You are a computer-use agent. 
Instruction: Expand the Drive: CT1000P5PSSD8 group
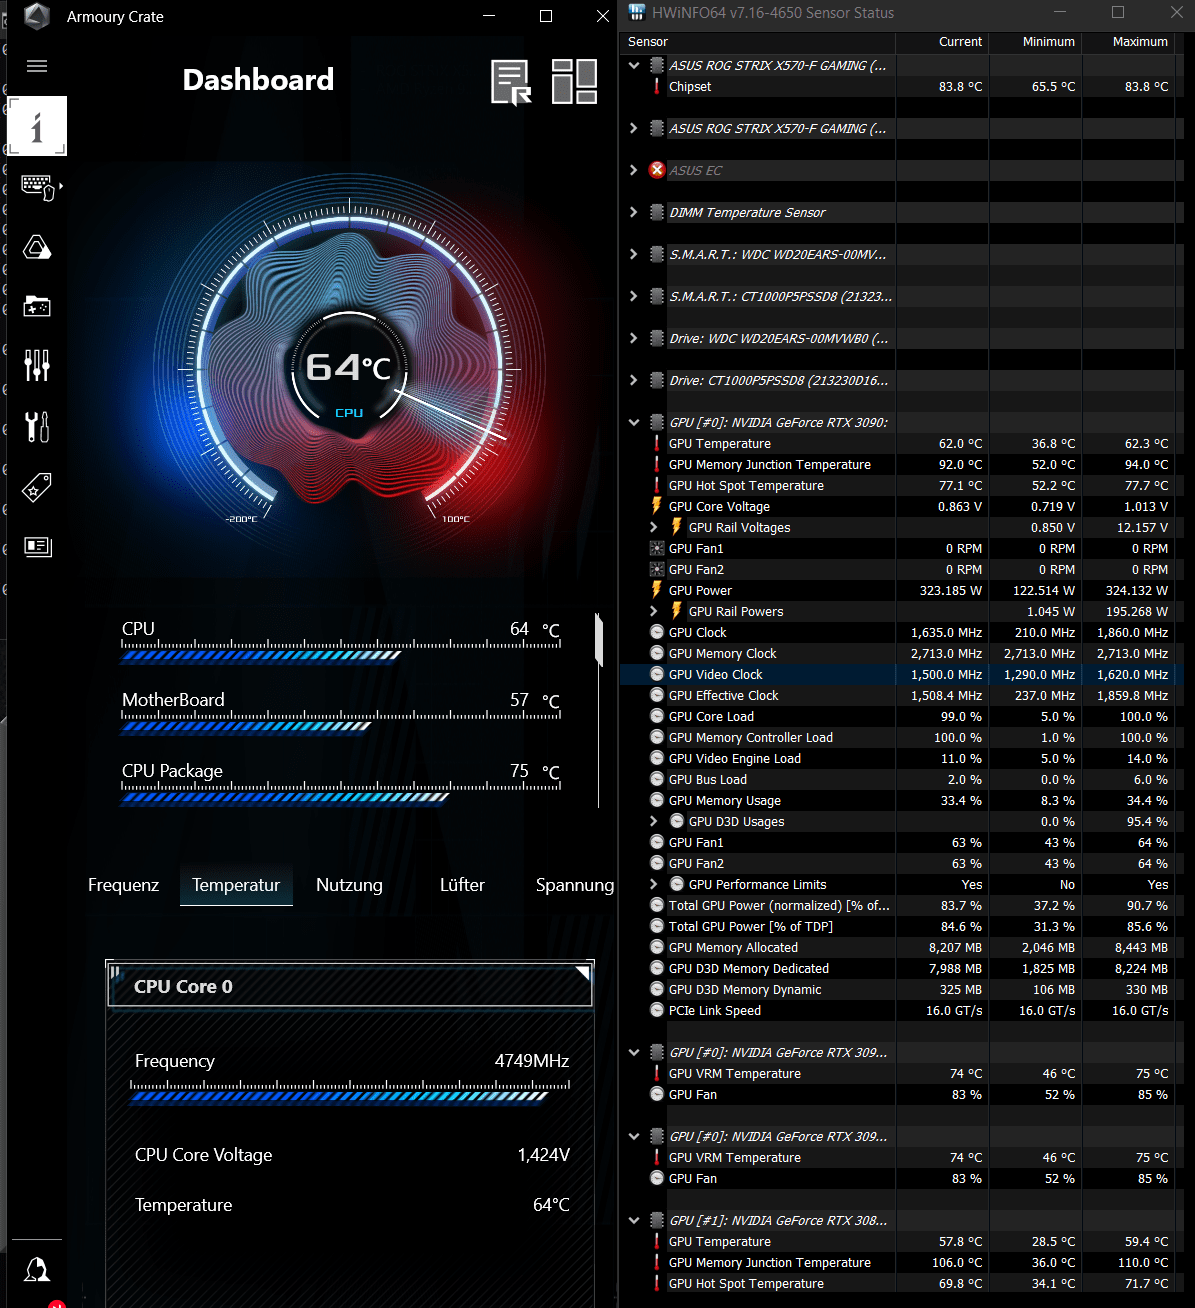coord(634,380)
